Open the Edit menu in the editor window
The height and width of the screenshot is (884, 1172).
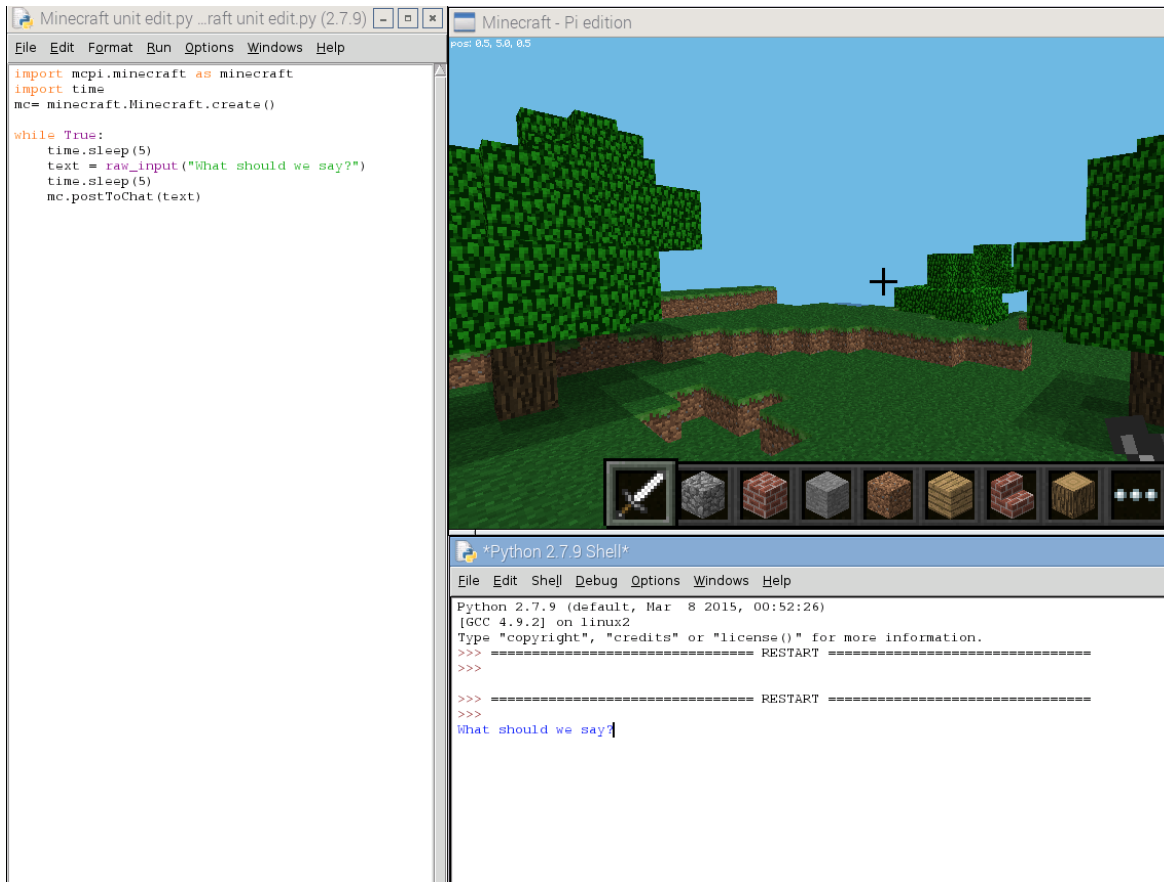(x=62, y=48)
